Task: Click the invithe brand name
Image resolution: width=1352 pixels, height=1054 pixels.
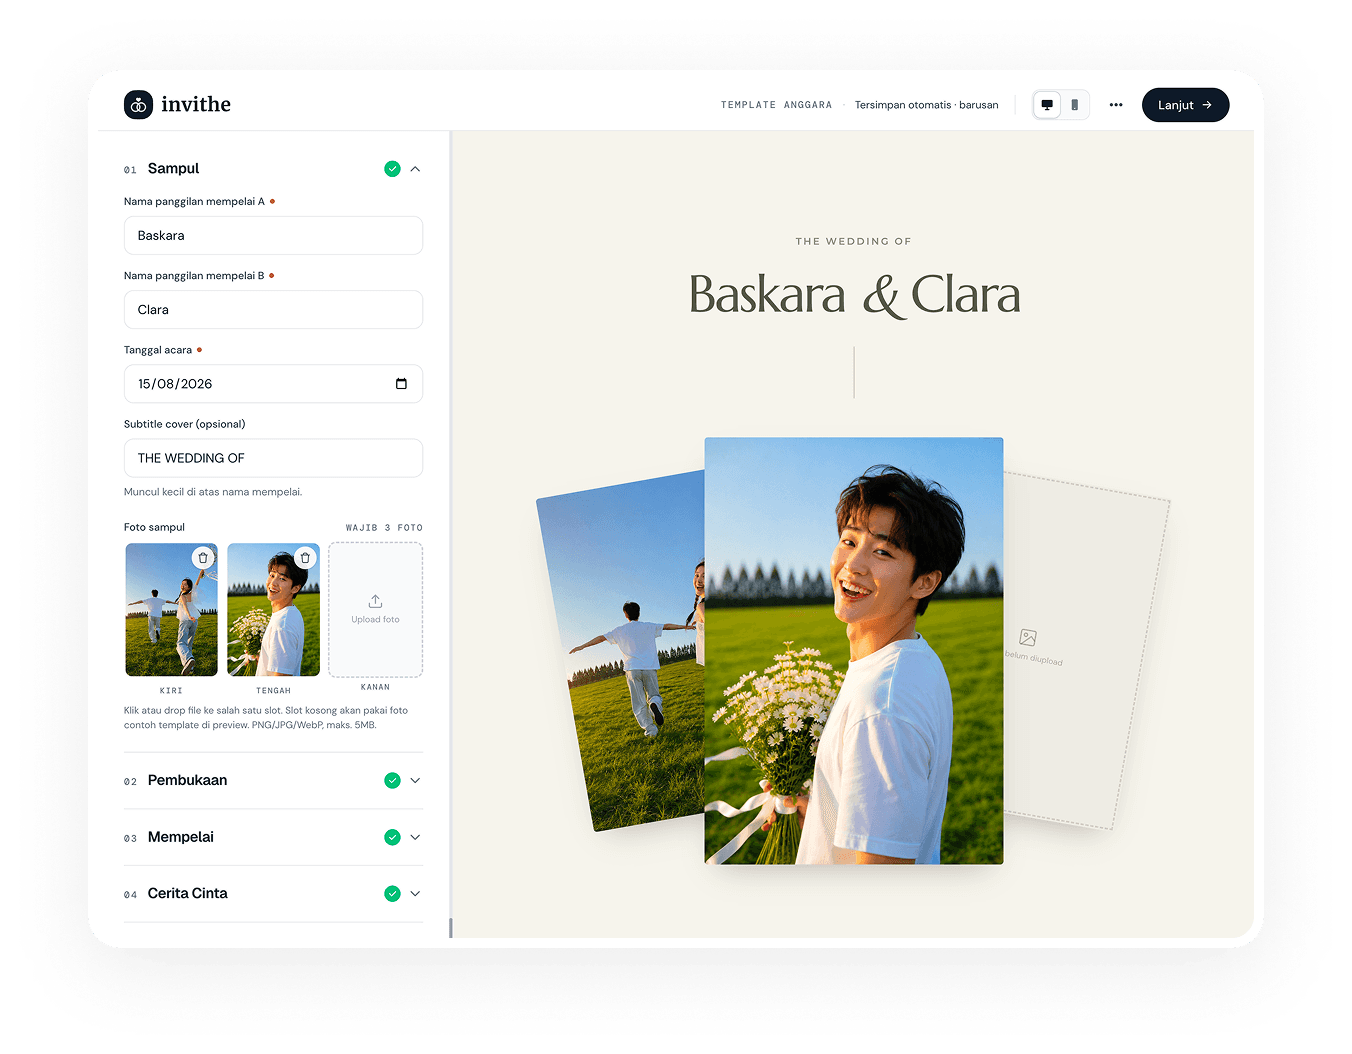Action: click(x=196, y=105)
